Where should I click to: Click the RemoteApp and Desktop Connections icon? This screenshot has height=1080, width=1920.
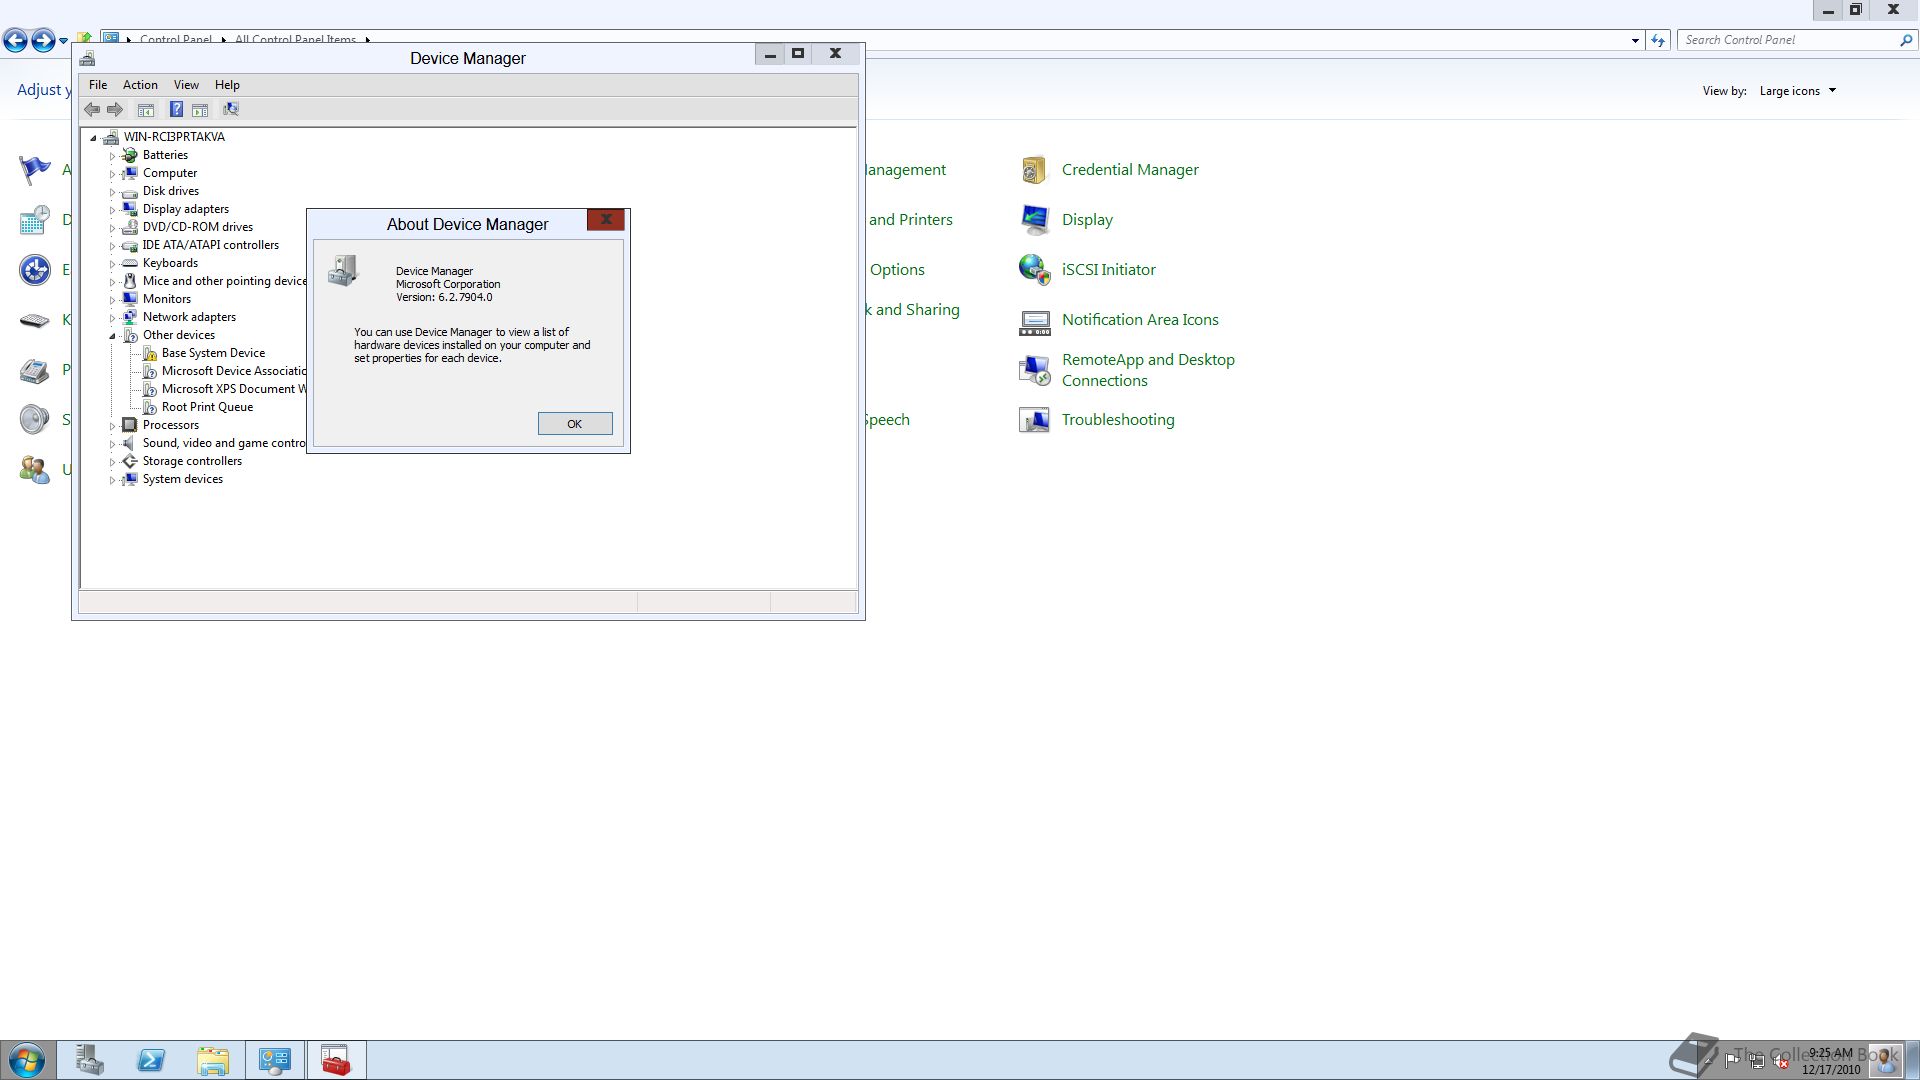(x=1034, y=370)
